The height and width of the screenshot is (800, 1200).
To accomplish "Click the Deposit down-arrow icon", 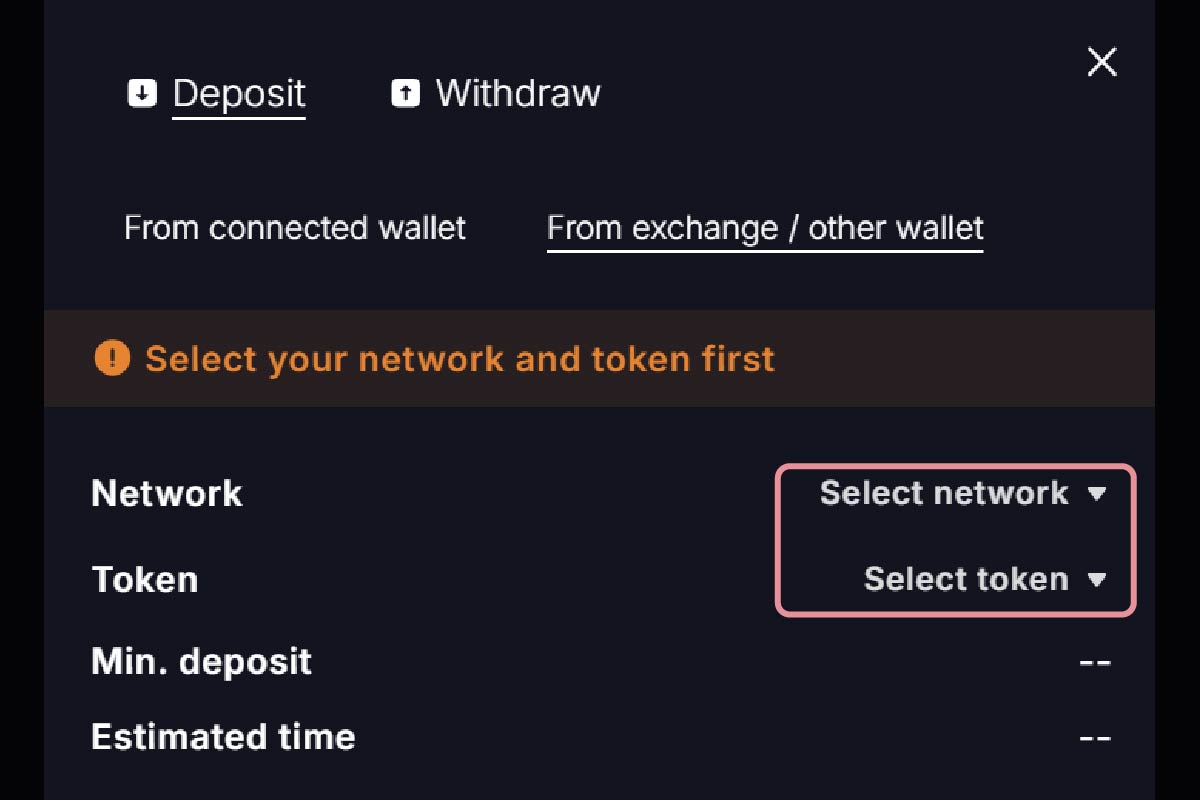I will [142, 94].
